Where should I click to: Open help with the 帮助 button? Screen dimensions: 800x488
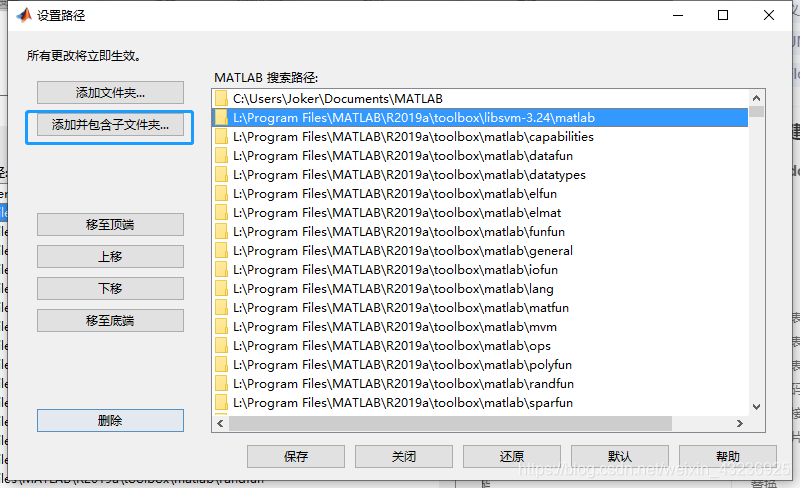tap(728, 456)
